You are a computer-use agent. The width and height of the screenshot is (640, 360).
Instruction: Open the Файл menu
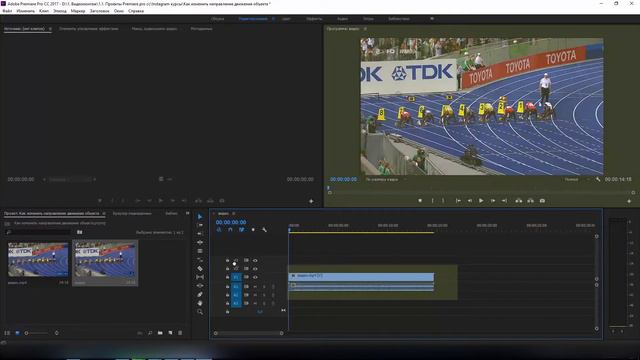[7, 11]
